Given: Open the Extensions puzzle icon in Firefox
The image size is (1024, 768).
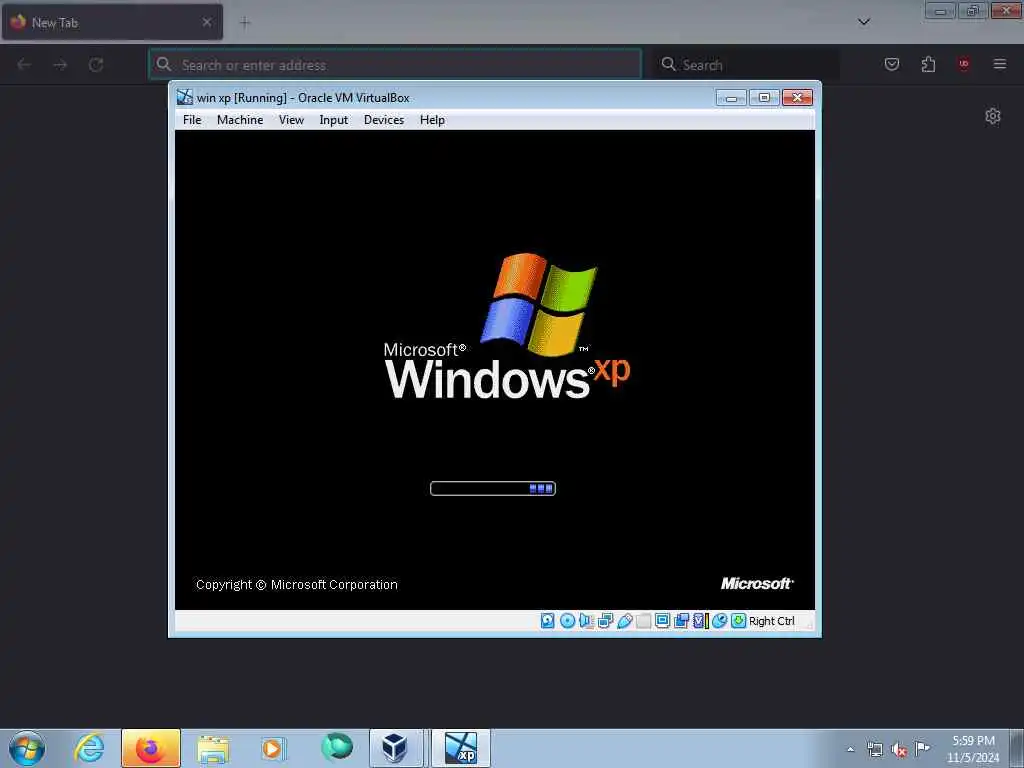Looking at the screenshot, I should tap(928, 64).
